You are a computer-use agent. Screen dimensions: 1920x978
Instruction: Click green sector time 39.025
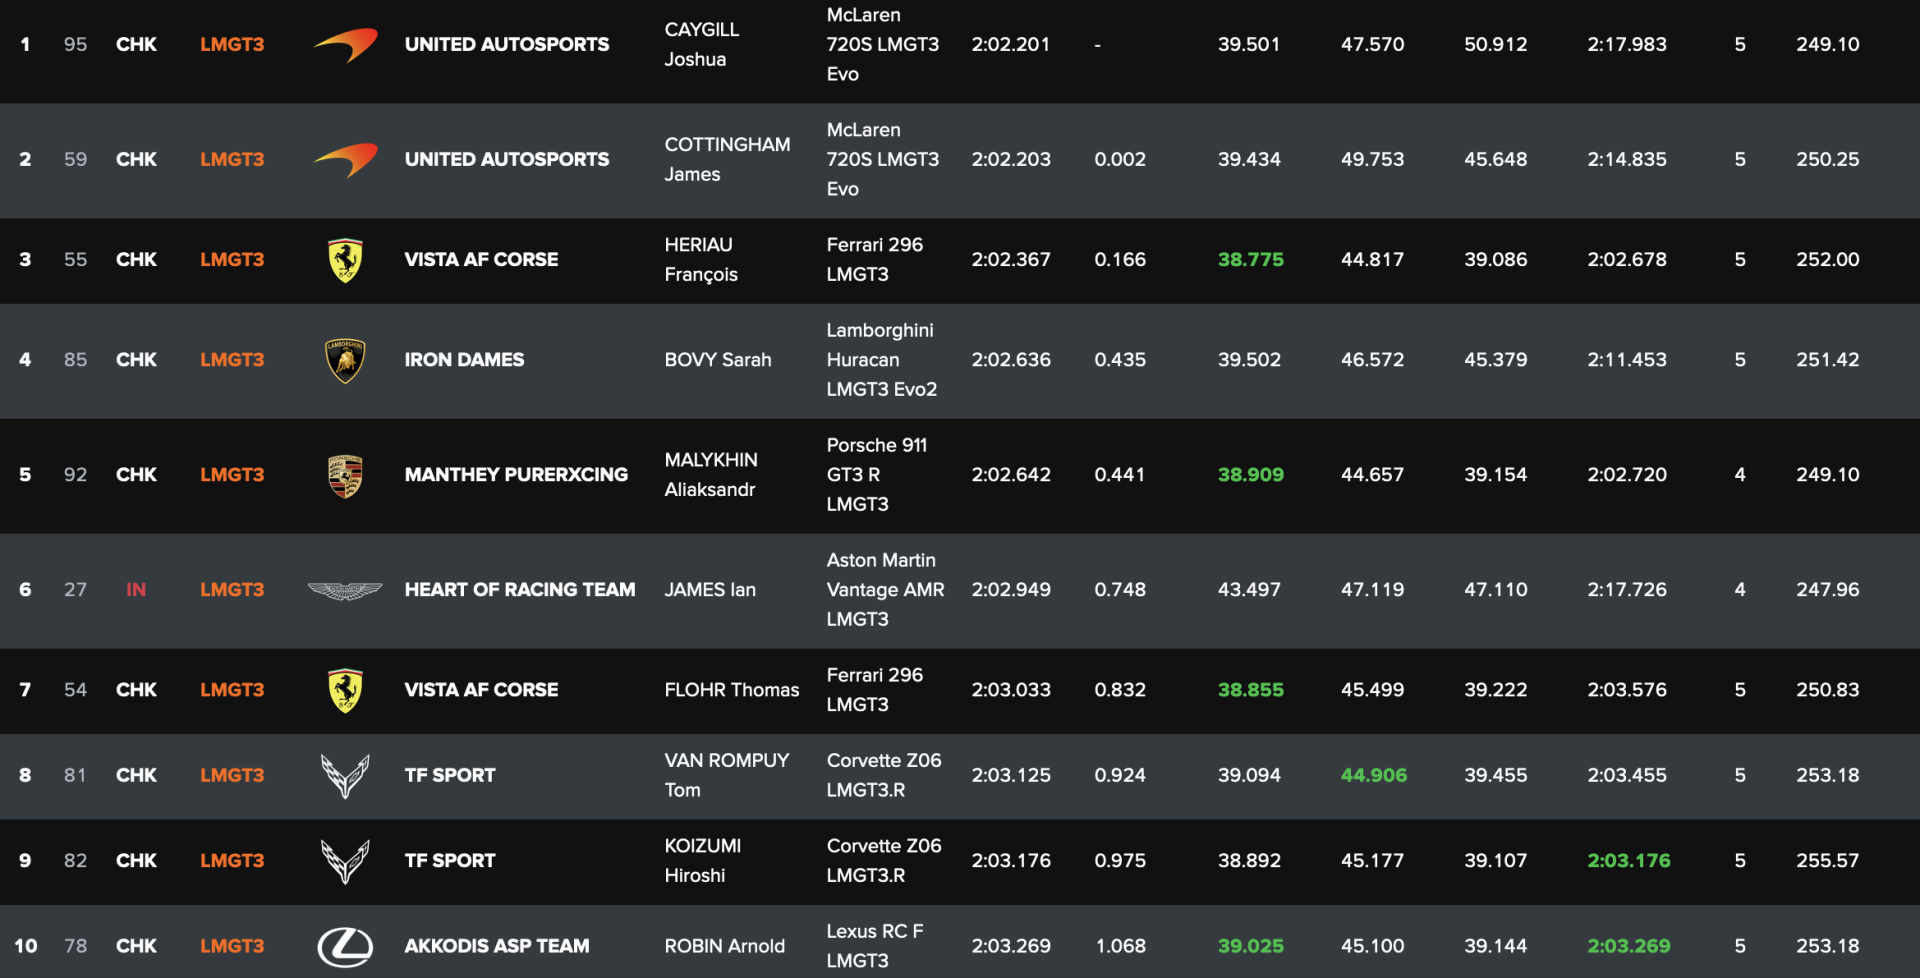(1251, 946)
